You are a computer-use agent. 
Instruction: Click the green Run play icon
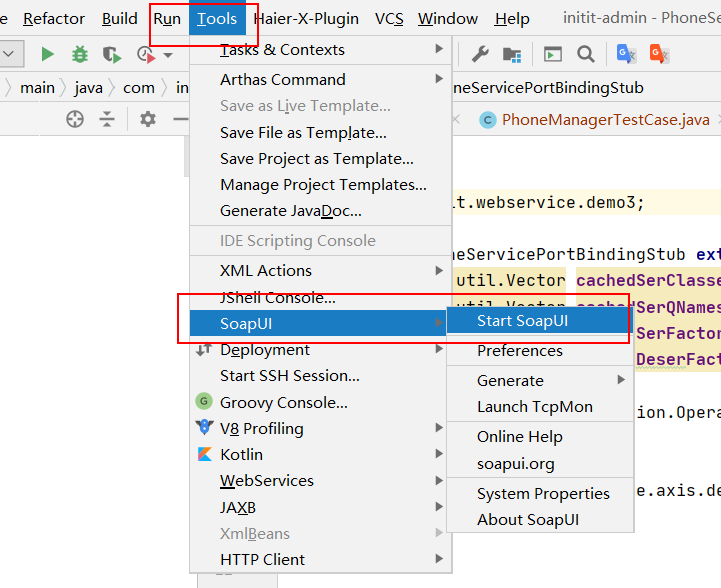coord(47,54)
